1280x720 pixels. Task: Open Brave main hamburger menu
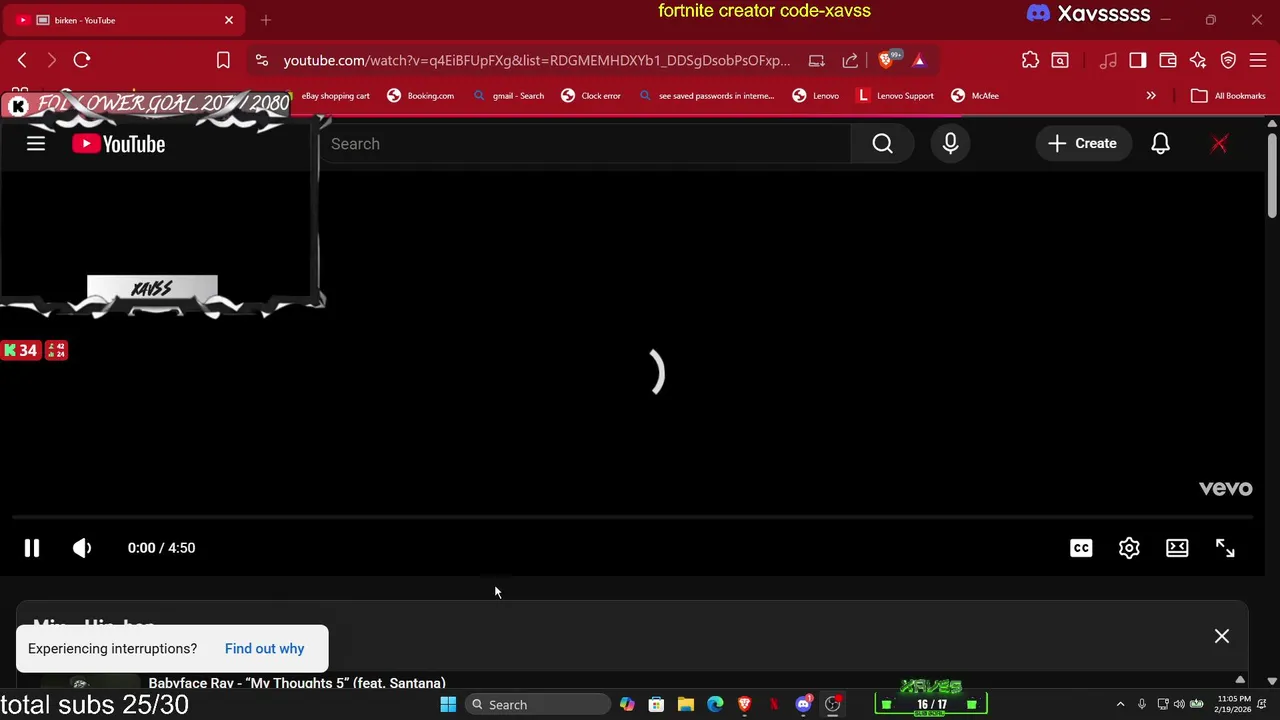(1258, 60)
